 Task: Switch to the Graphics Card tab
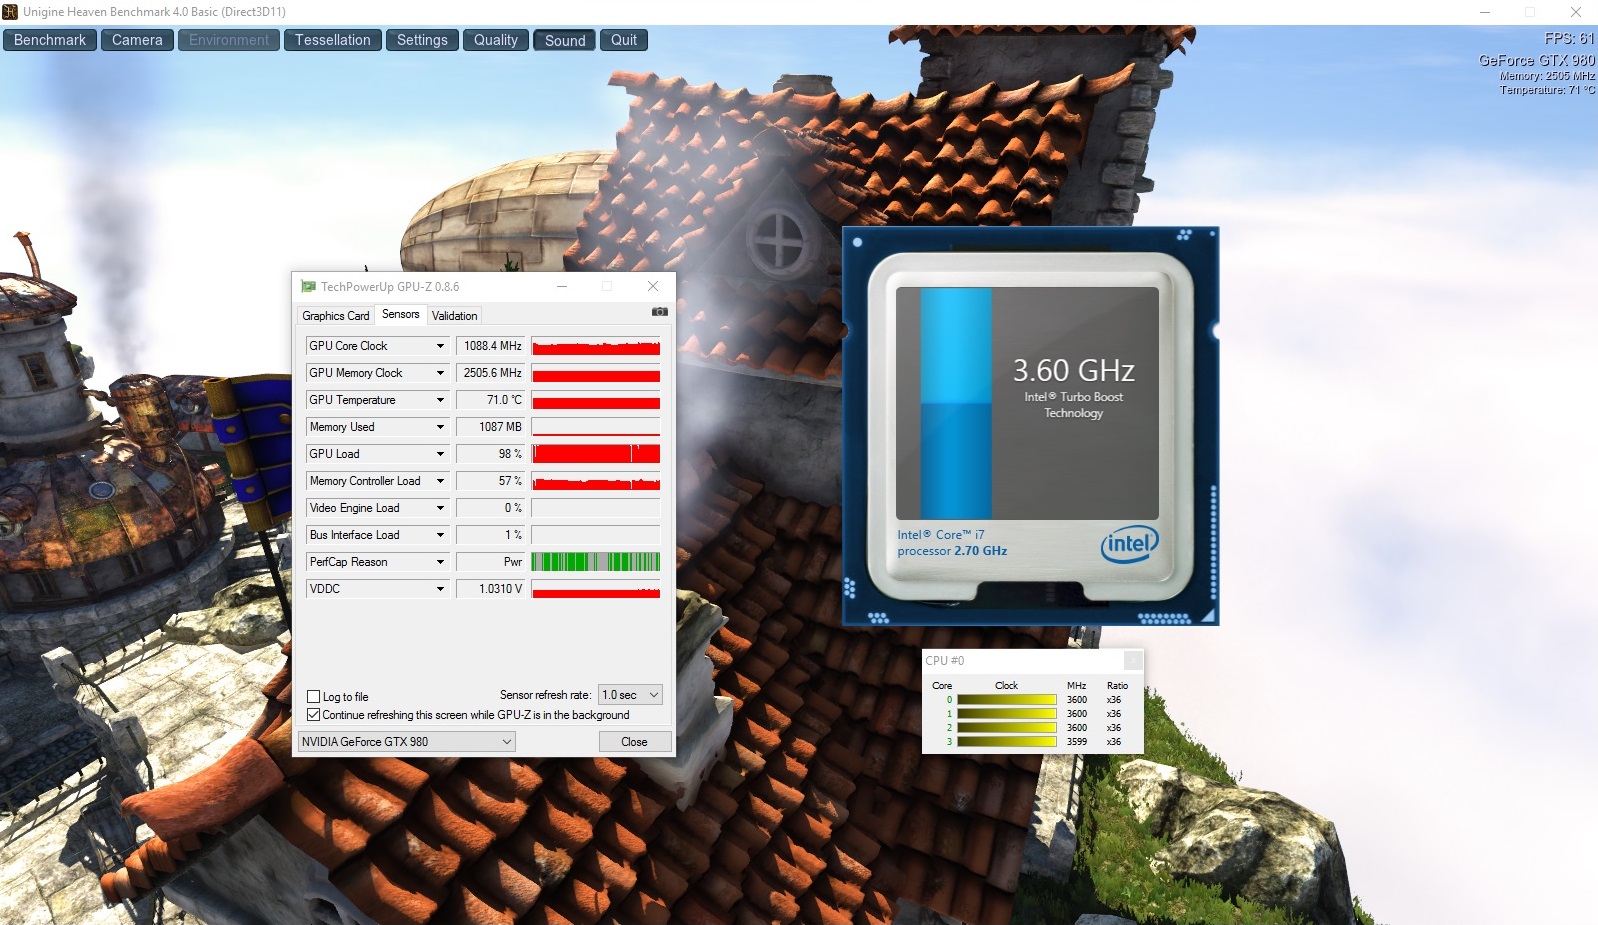click(x=336, y=316)
